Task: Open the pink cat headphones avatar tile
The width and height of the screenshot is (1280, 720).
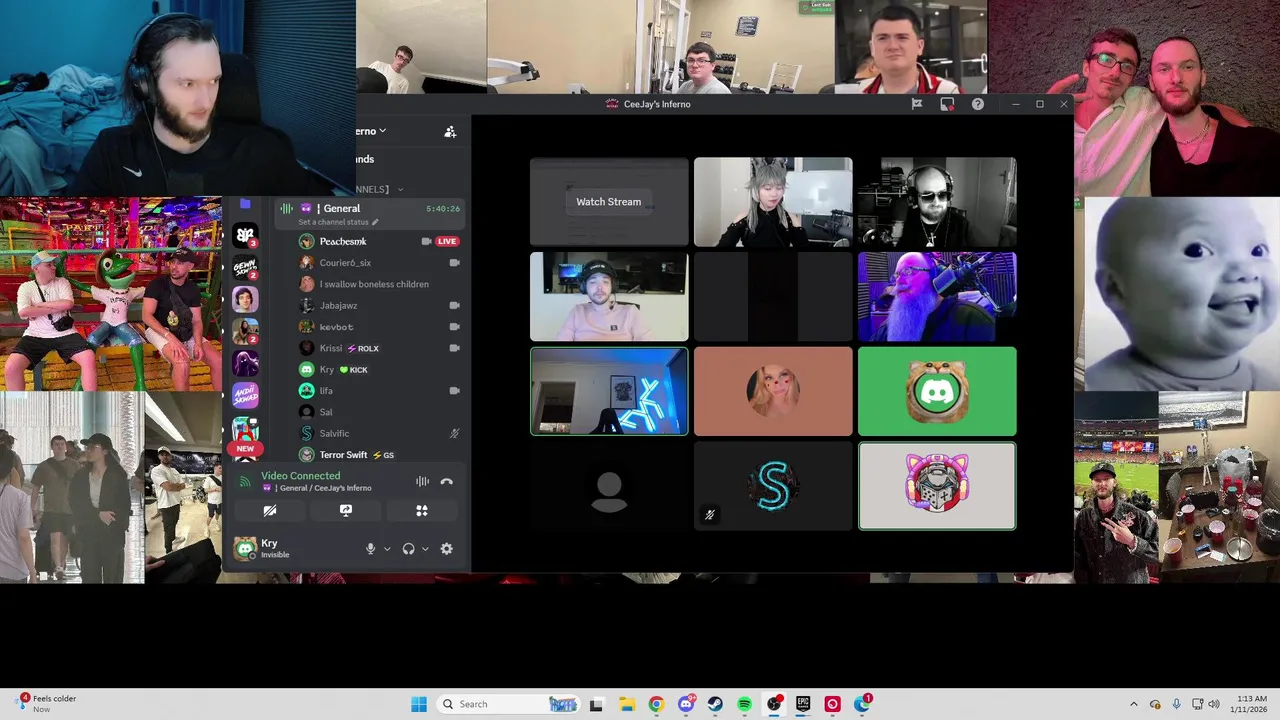Action: click(937, 486)
